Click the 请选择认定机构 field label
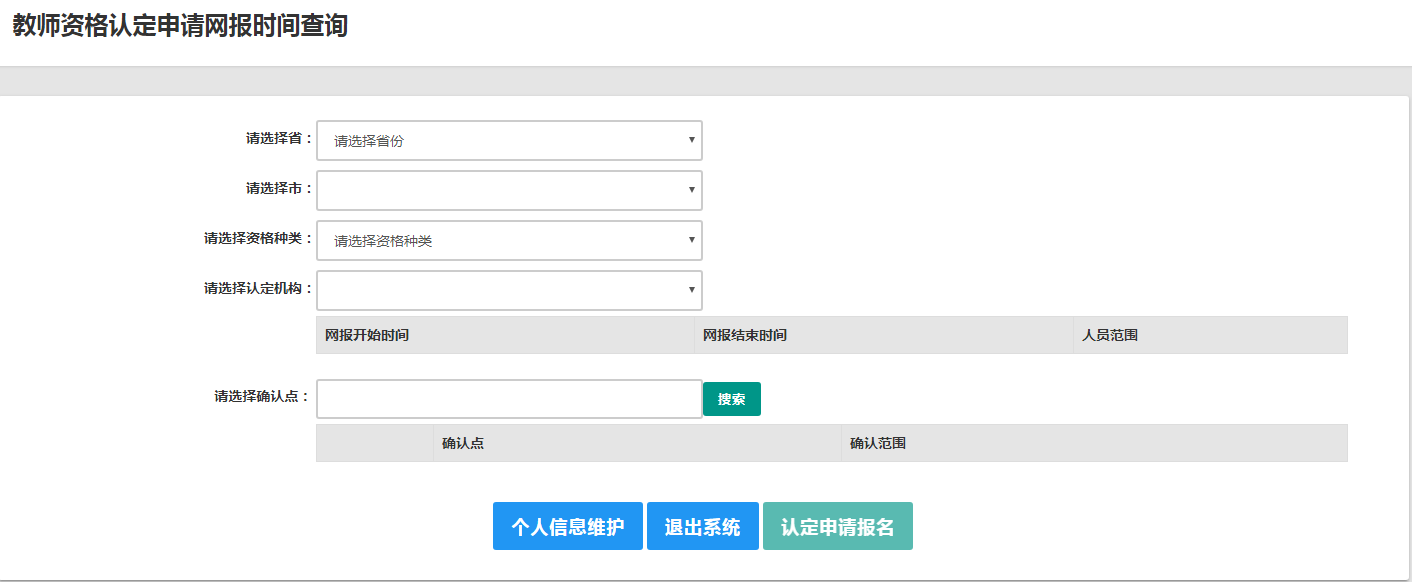The width and height of the screenshot is (1412, 582). (x=258, y=289)
